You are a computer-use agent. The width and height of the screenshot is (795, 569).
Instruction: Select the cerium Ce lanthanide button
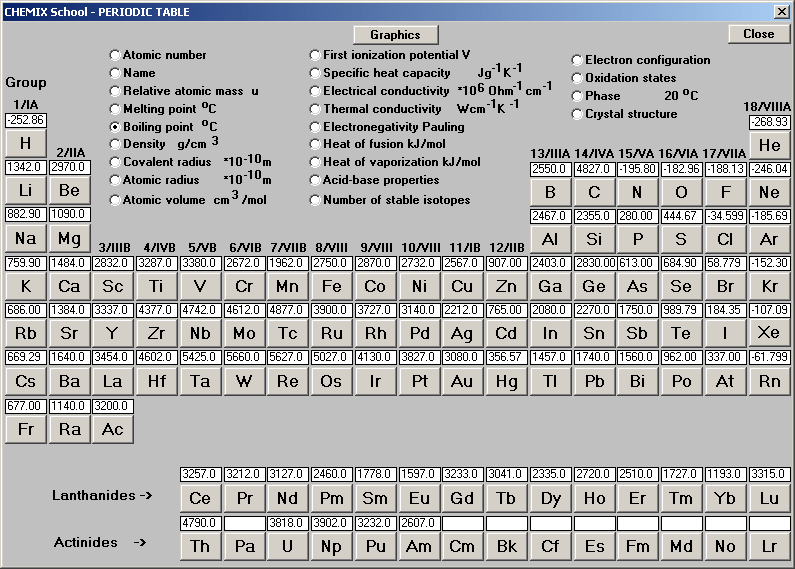point(200,498)
